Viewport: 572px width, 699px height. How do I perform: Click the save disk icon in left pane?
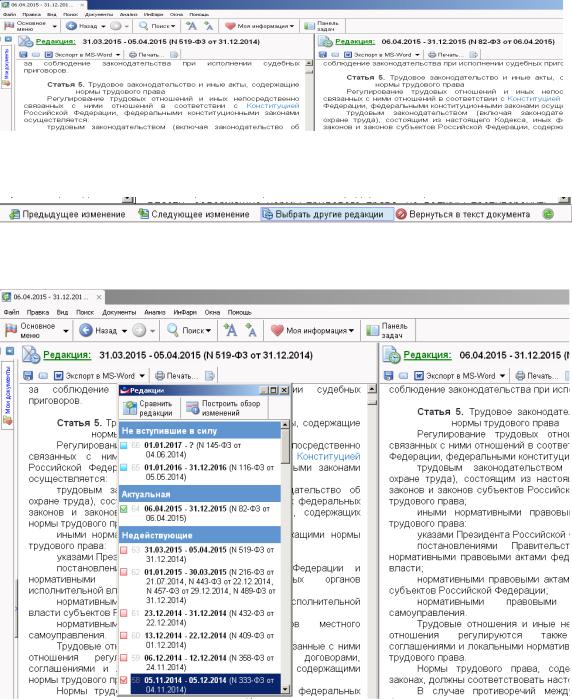pos(28,376)
